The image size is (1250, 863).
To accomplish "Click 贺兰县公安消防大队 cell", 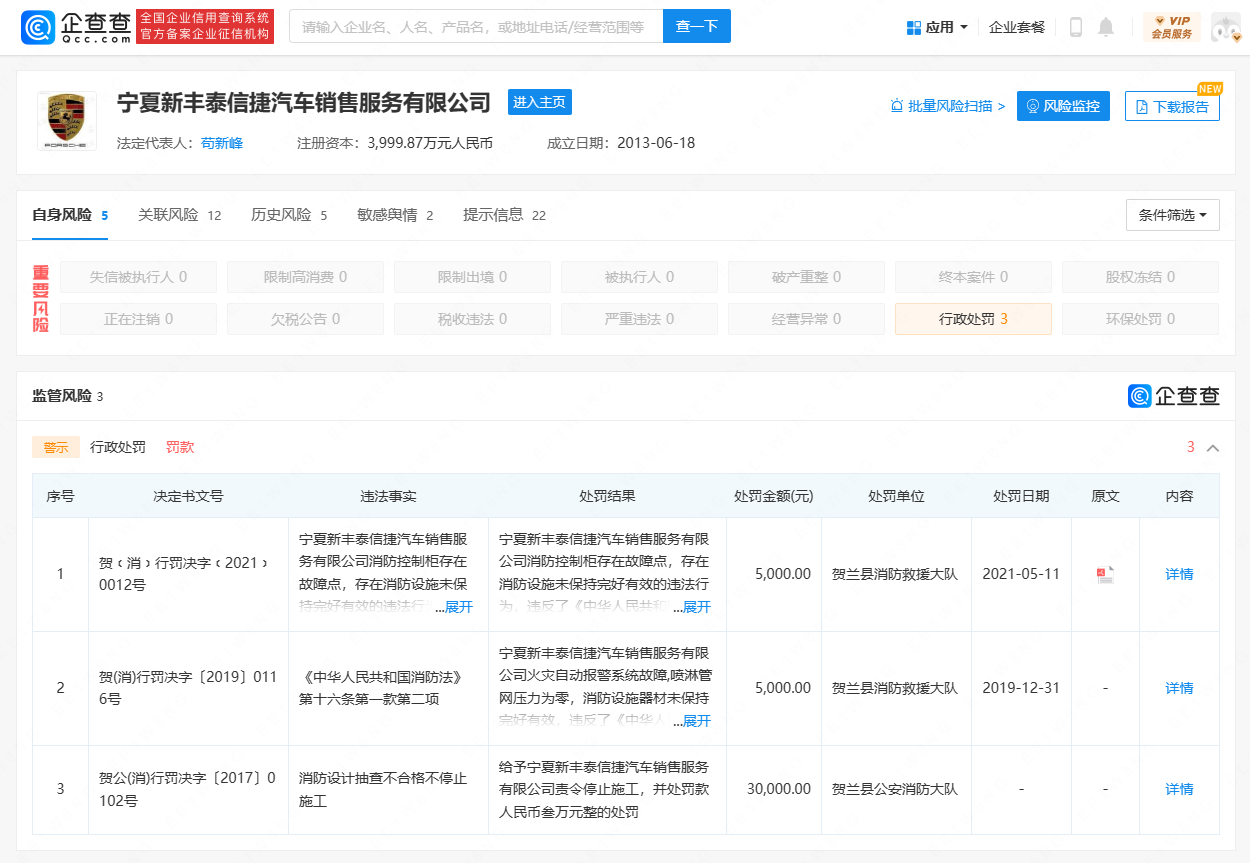I will 895,789.
